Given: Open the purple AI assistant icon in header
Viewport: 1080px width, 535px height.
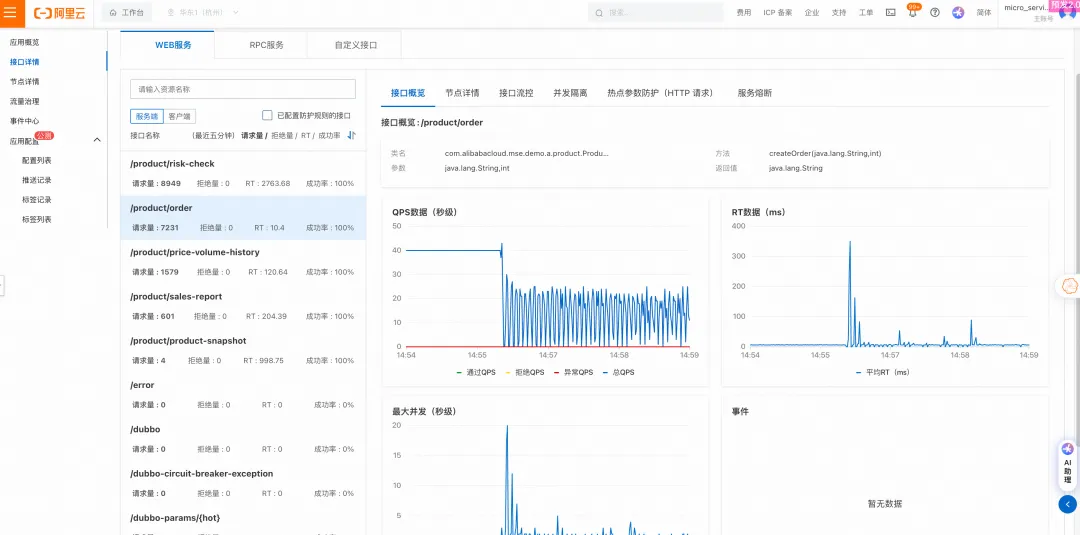Looking at the screenshot, I should pos(958,12).
